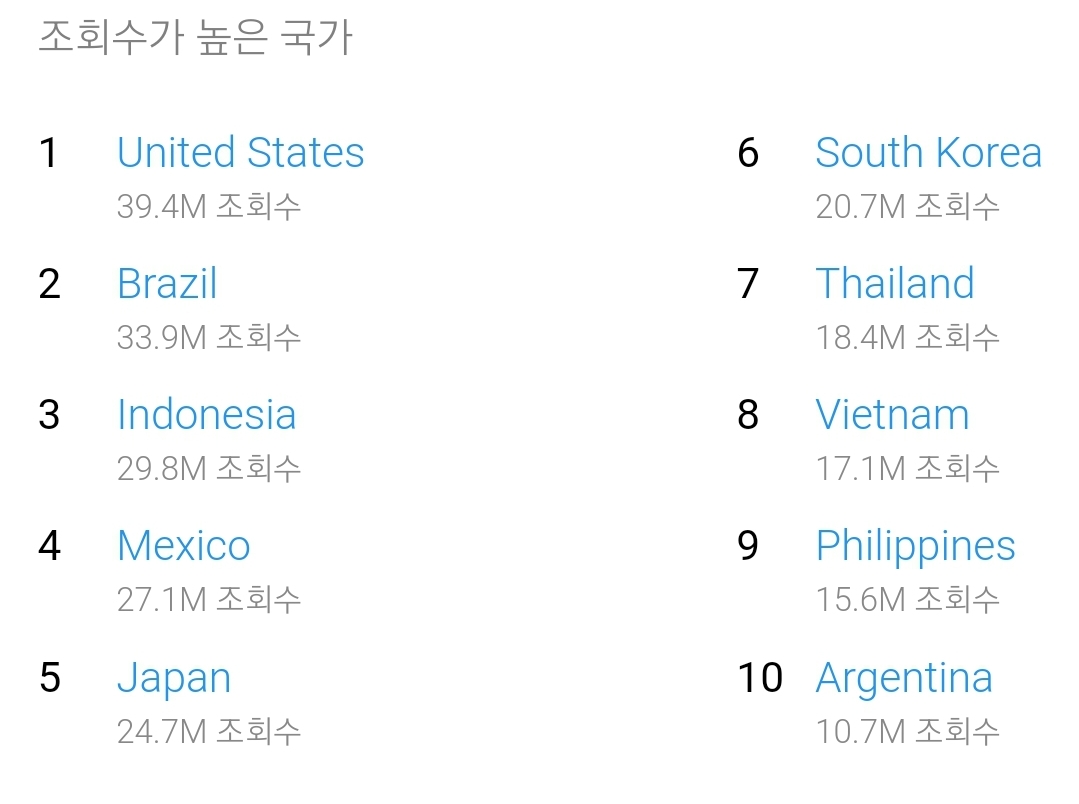This screenshot has height=804, width=1079.
Task: Open the Mexico link
Action: tap(183, 546)
